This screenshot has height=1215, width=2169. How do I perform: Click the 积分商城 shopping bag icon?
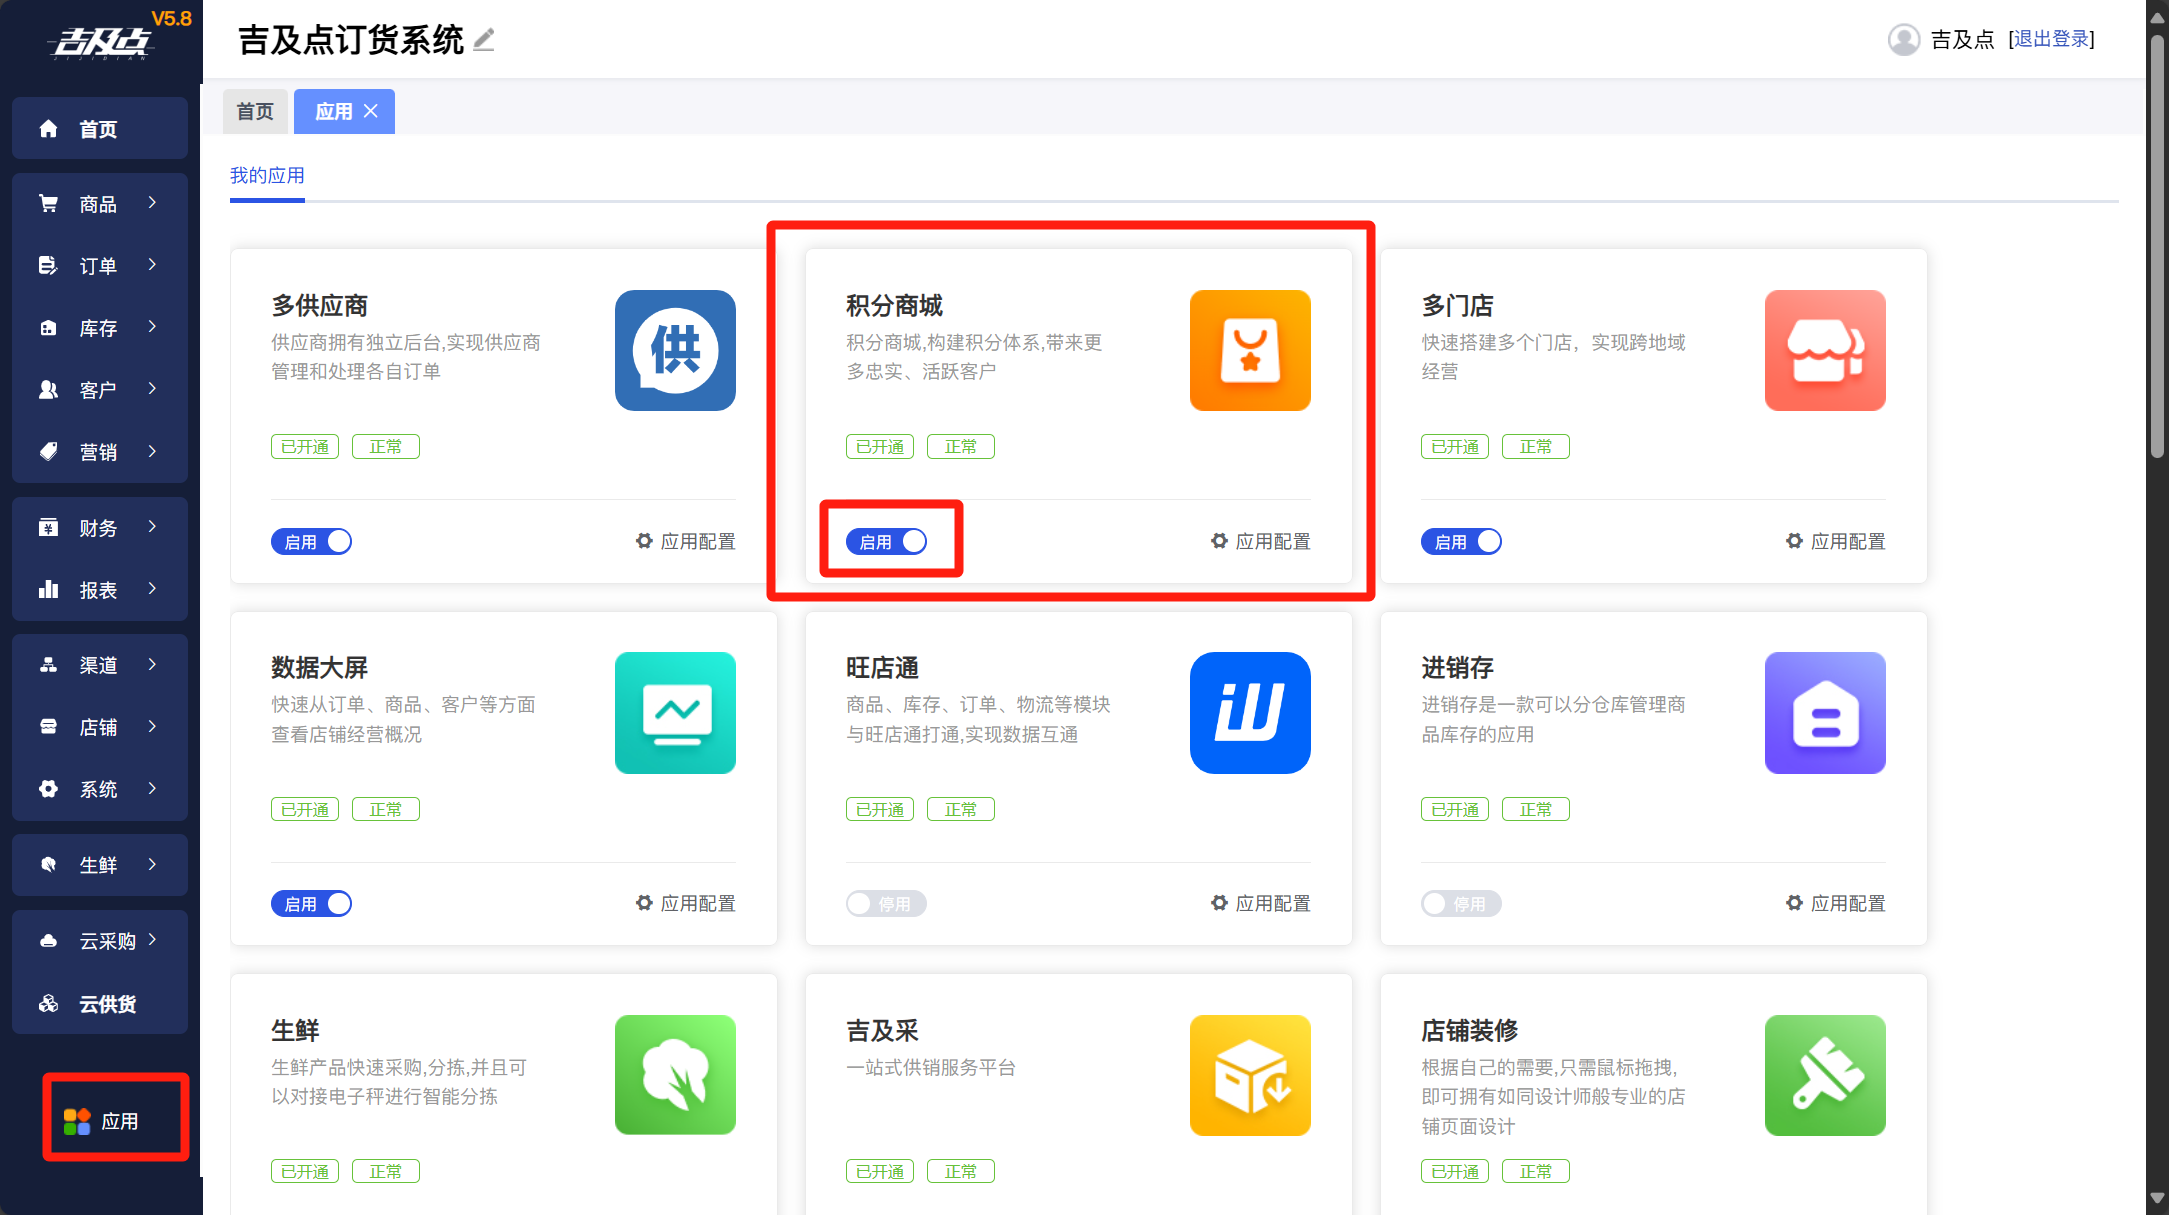point(1250,350)
